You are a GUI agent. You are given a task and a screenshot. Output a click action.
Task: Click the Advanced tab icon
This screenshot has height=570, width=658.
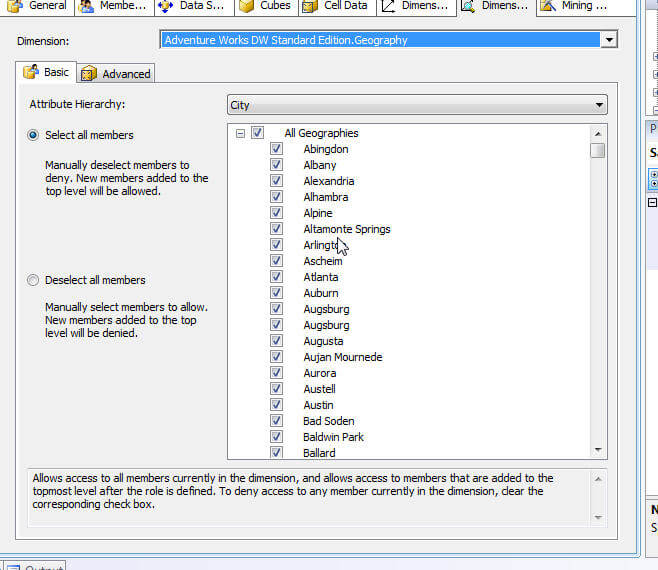tap(88, 74)
